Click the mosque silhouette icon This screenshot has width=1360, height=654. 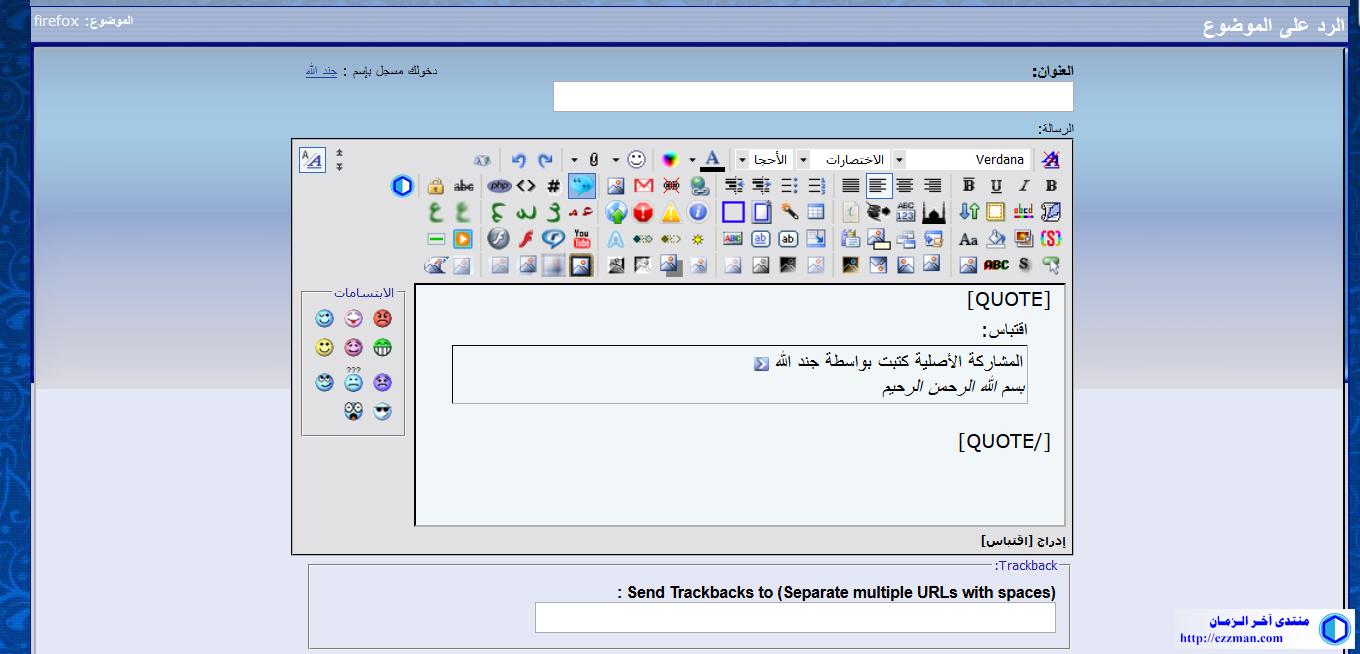(933, 212)
